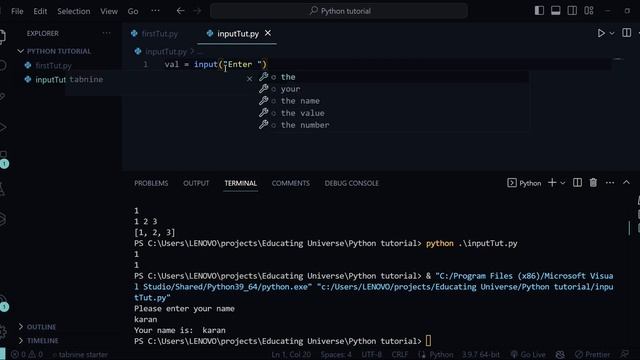Toggle the secondary side bar layout icon
Viewport: 640px width, 360px height.
(572, 11)
